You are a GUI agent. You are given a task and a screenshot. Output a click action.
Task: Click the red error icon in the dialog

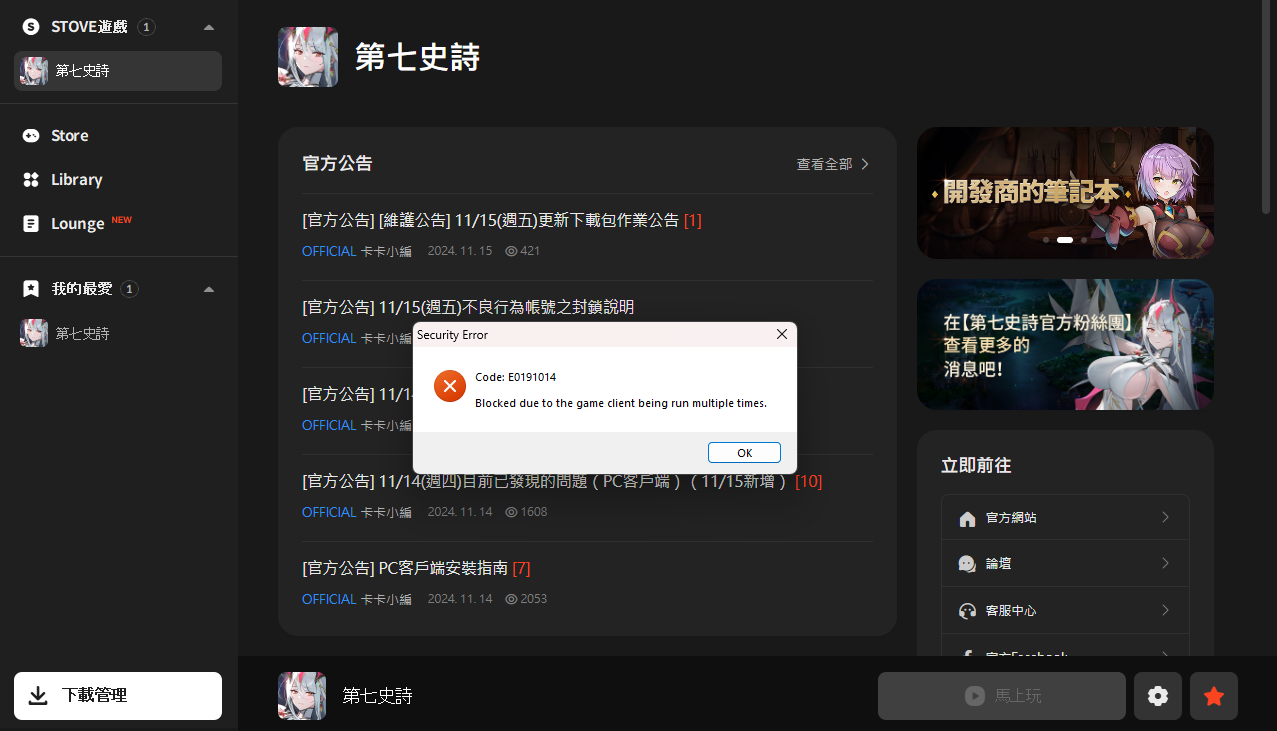tap(450, 385)
